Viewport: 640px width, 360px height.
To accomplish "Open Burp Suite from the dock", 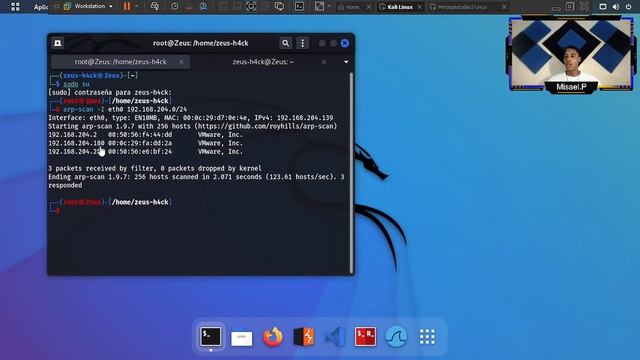I will tap(304, 337).
